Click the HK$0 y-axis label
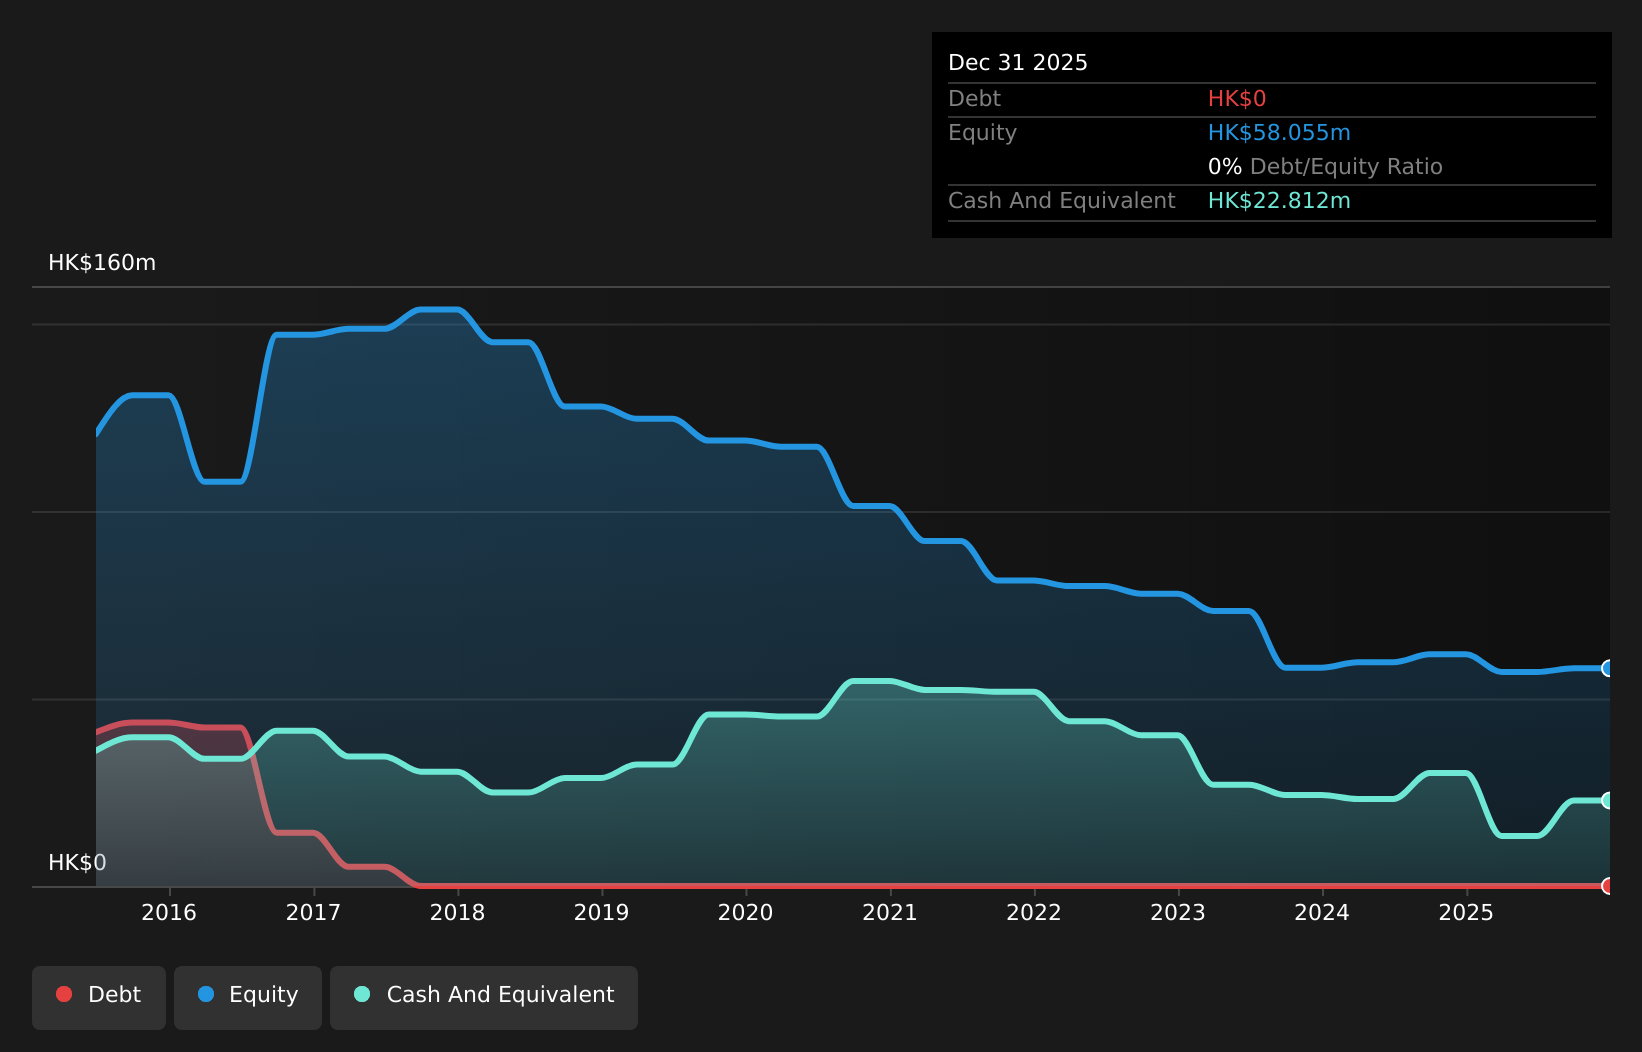 77,863
